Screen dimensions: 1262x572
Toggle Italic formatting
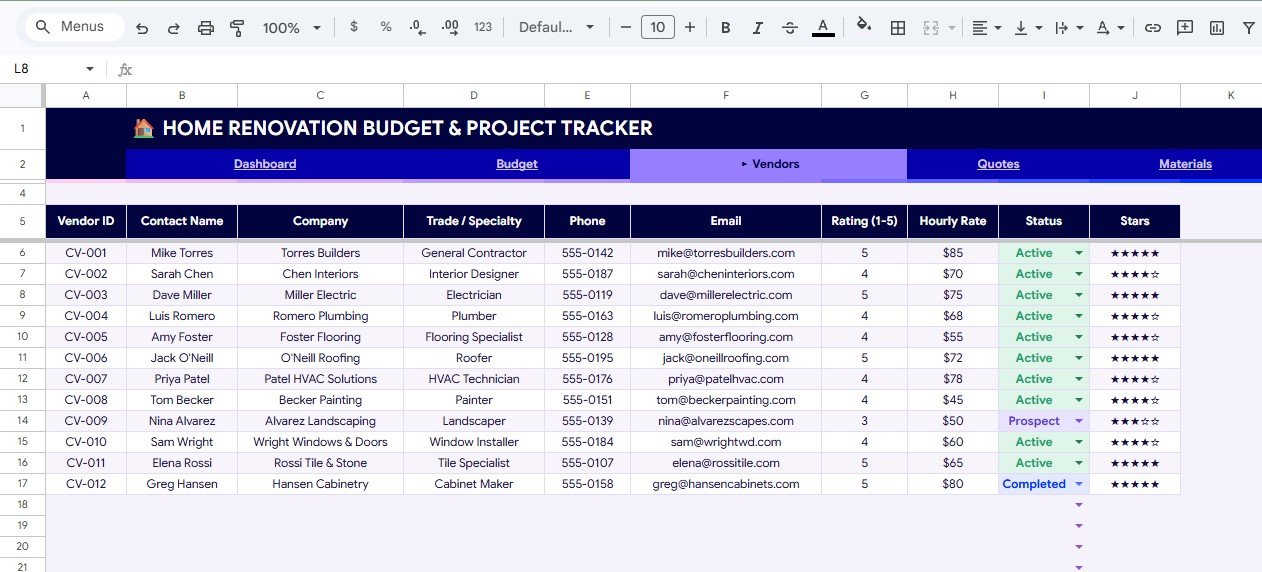pyautogui.click(x=758, y=28)
